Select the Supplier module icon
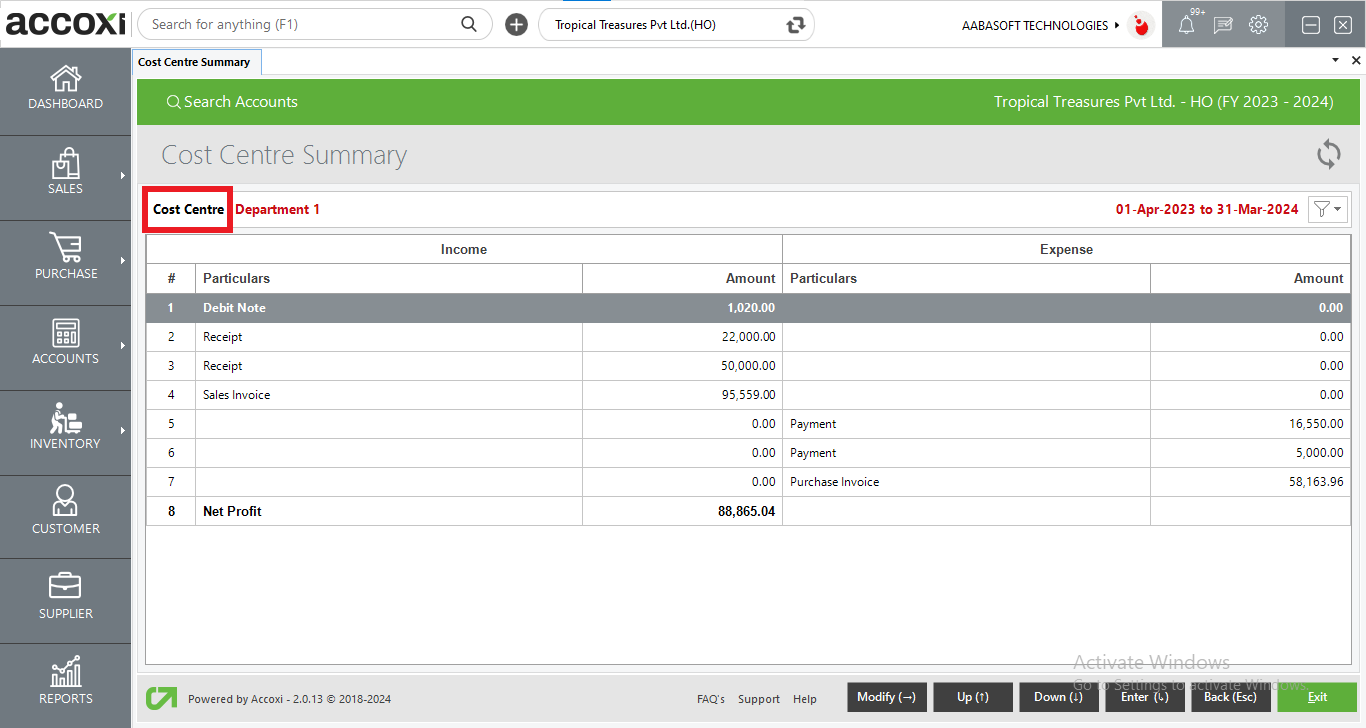1366x728 pixels. pyautogui.click(x=65, y=598)
